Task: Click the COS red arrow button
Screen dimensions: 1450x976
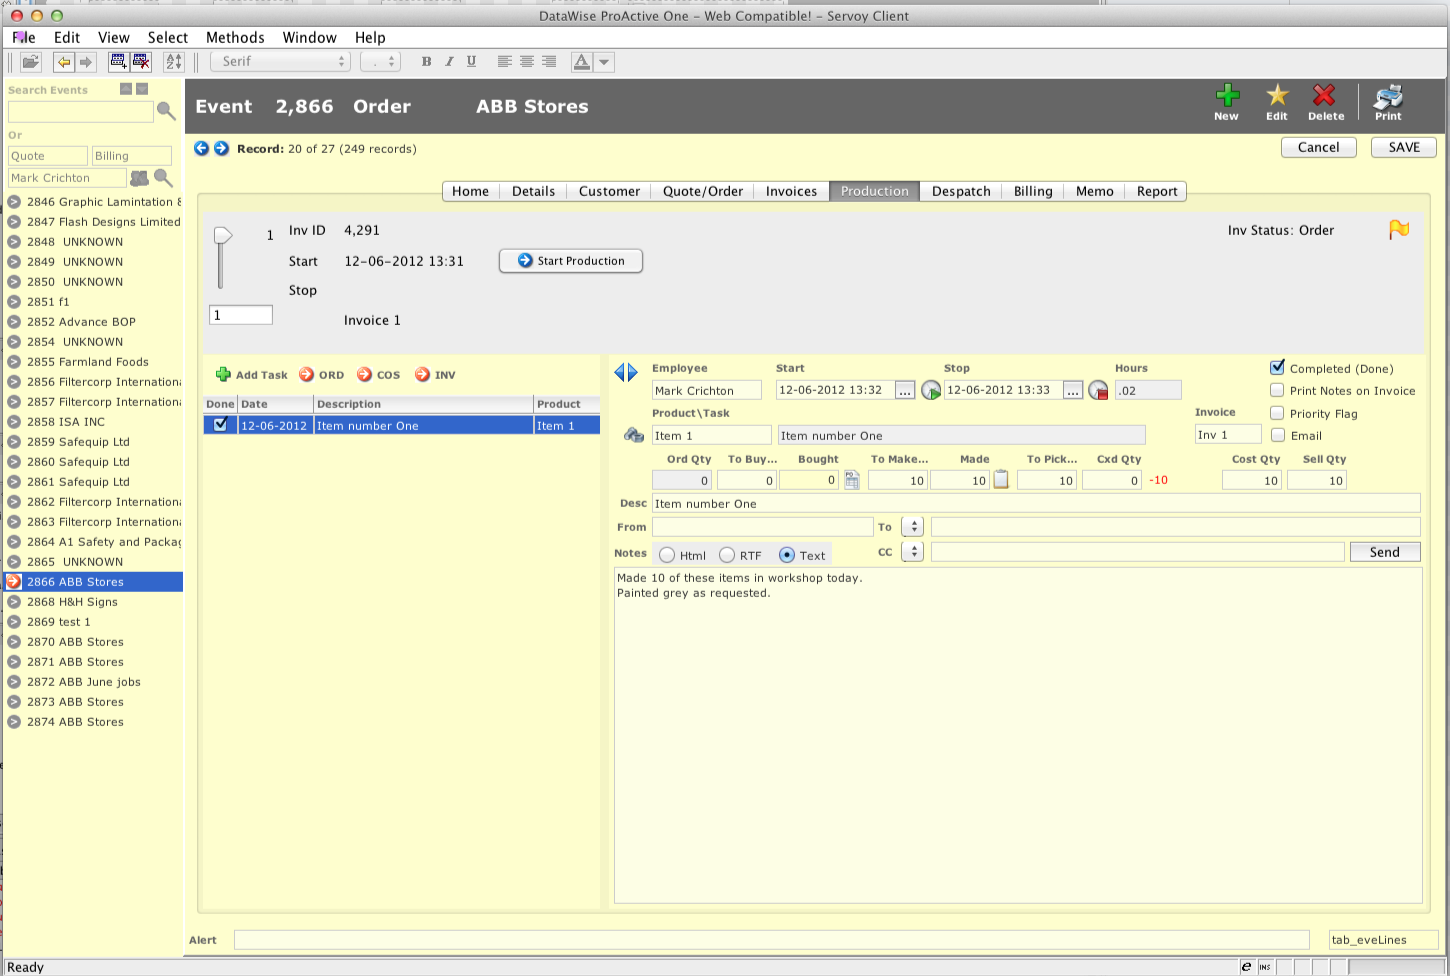Action: 378,375
